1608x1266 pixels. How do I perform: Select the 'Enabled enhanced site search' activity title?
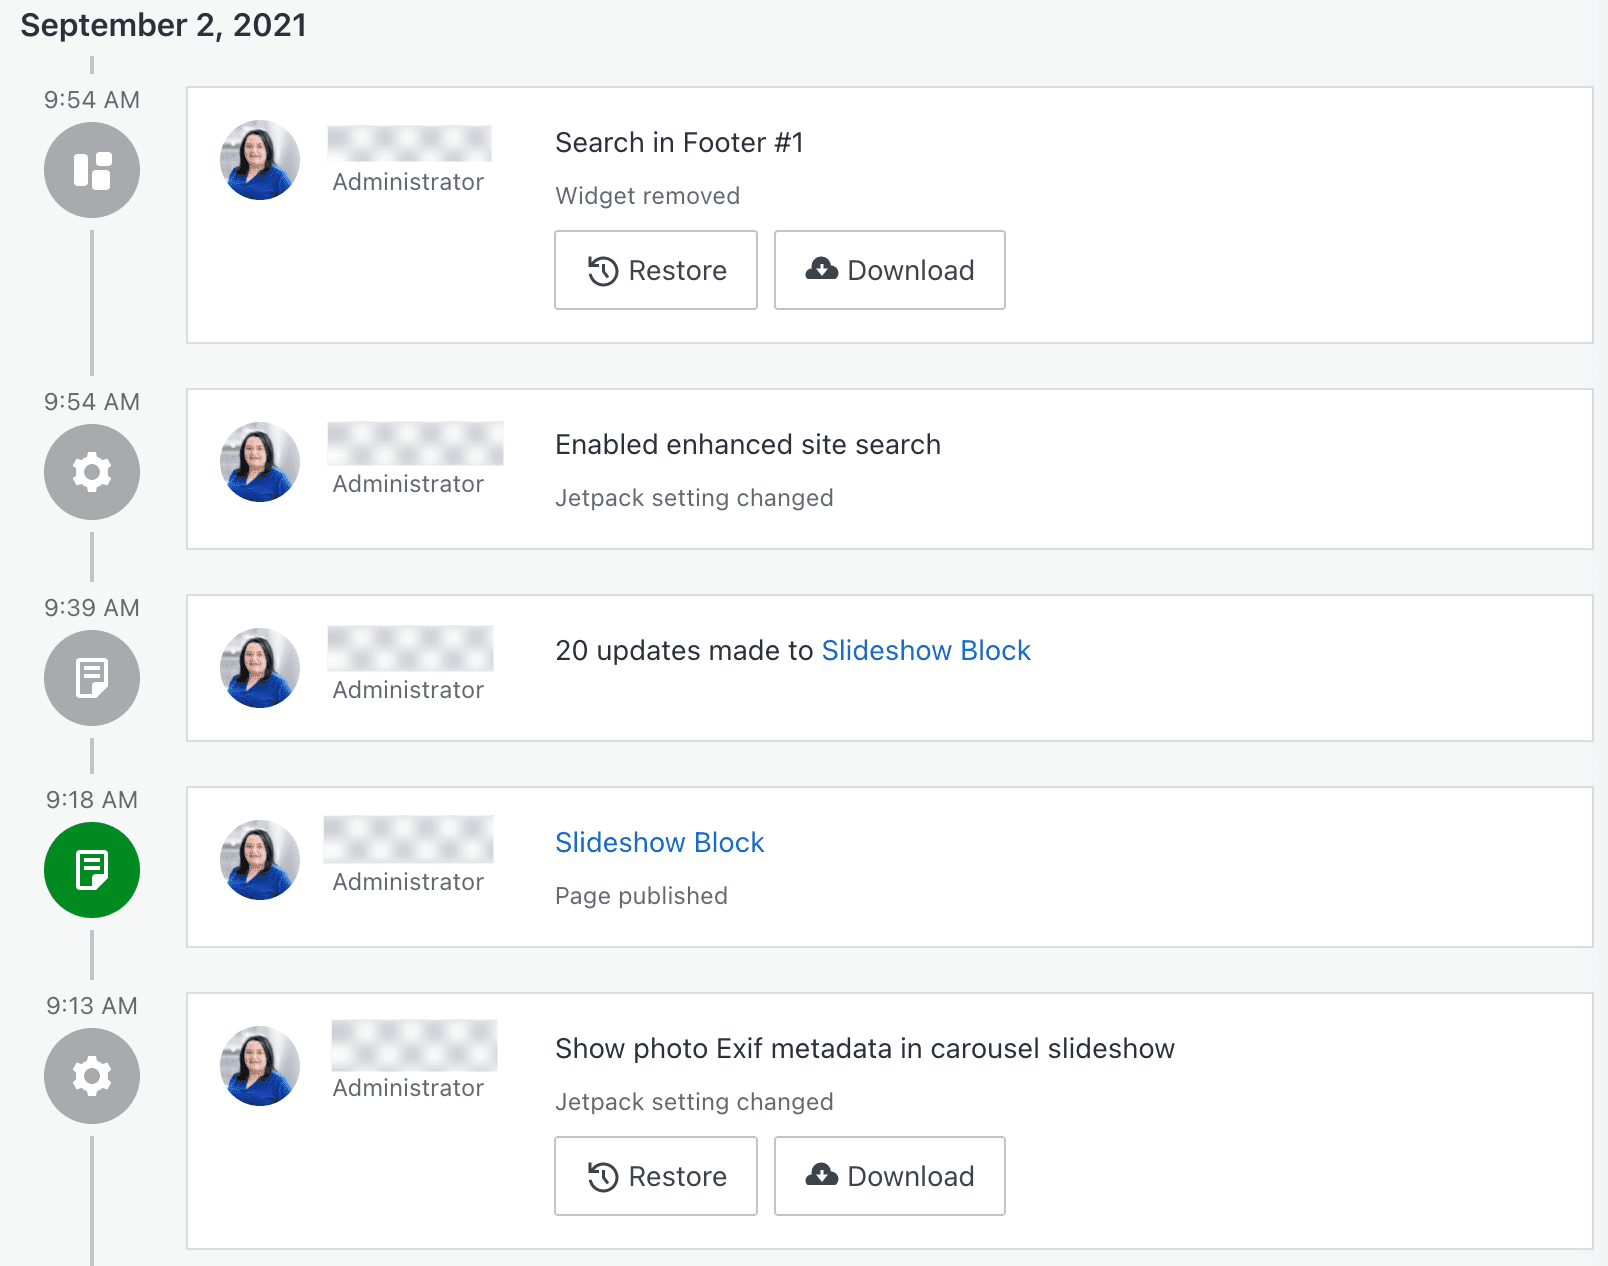coord(747,445)
